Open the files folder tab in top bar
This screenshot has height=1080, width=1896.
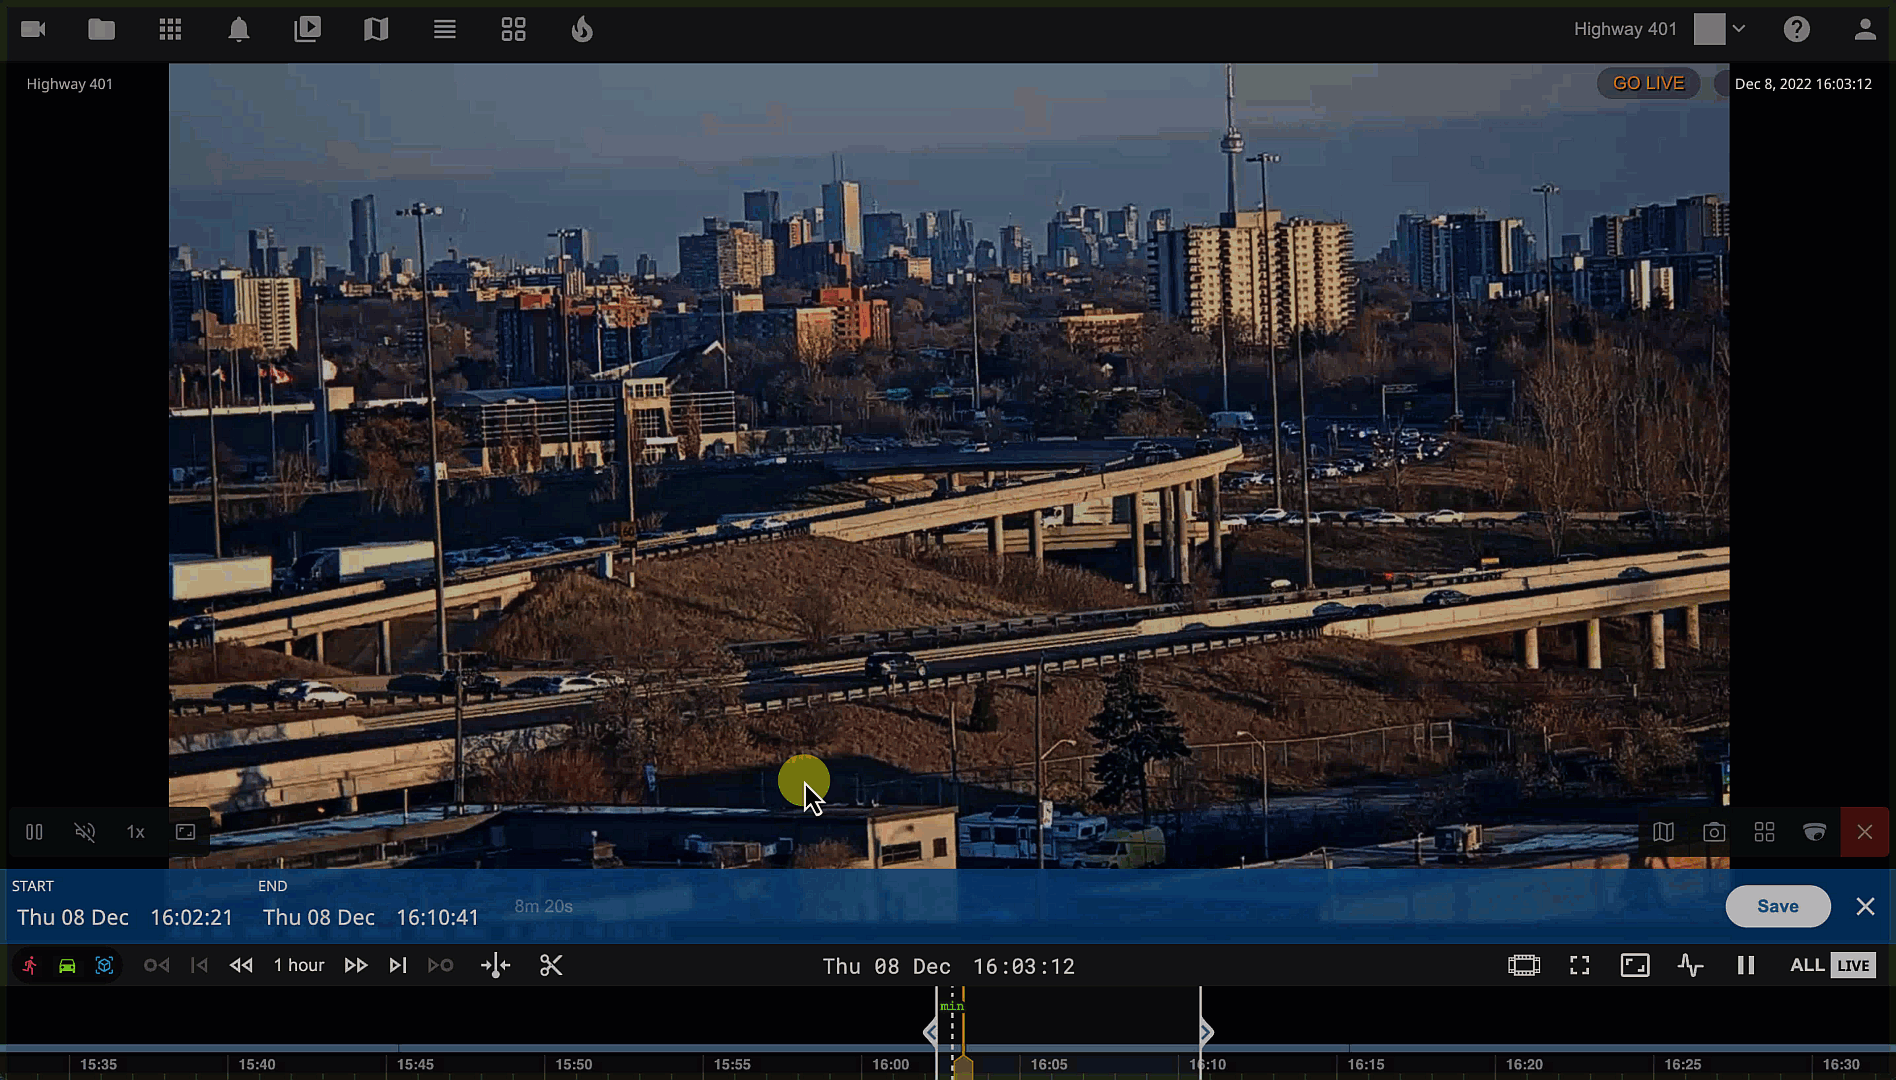coord(101,30)
